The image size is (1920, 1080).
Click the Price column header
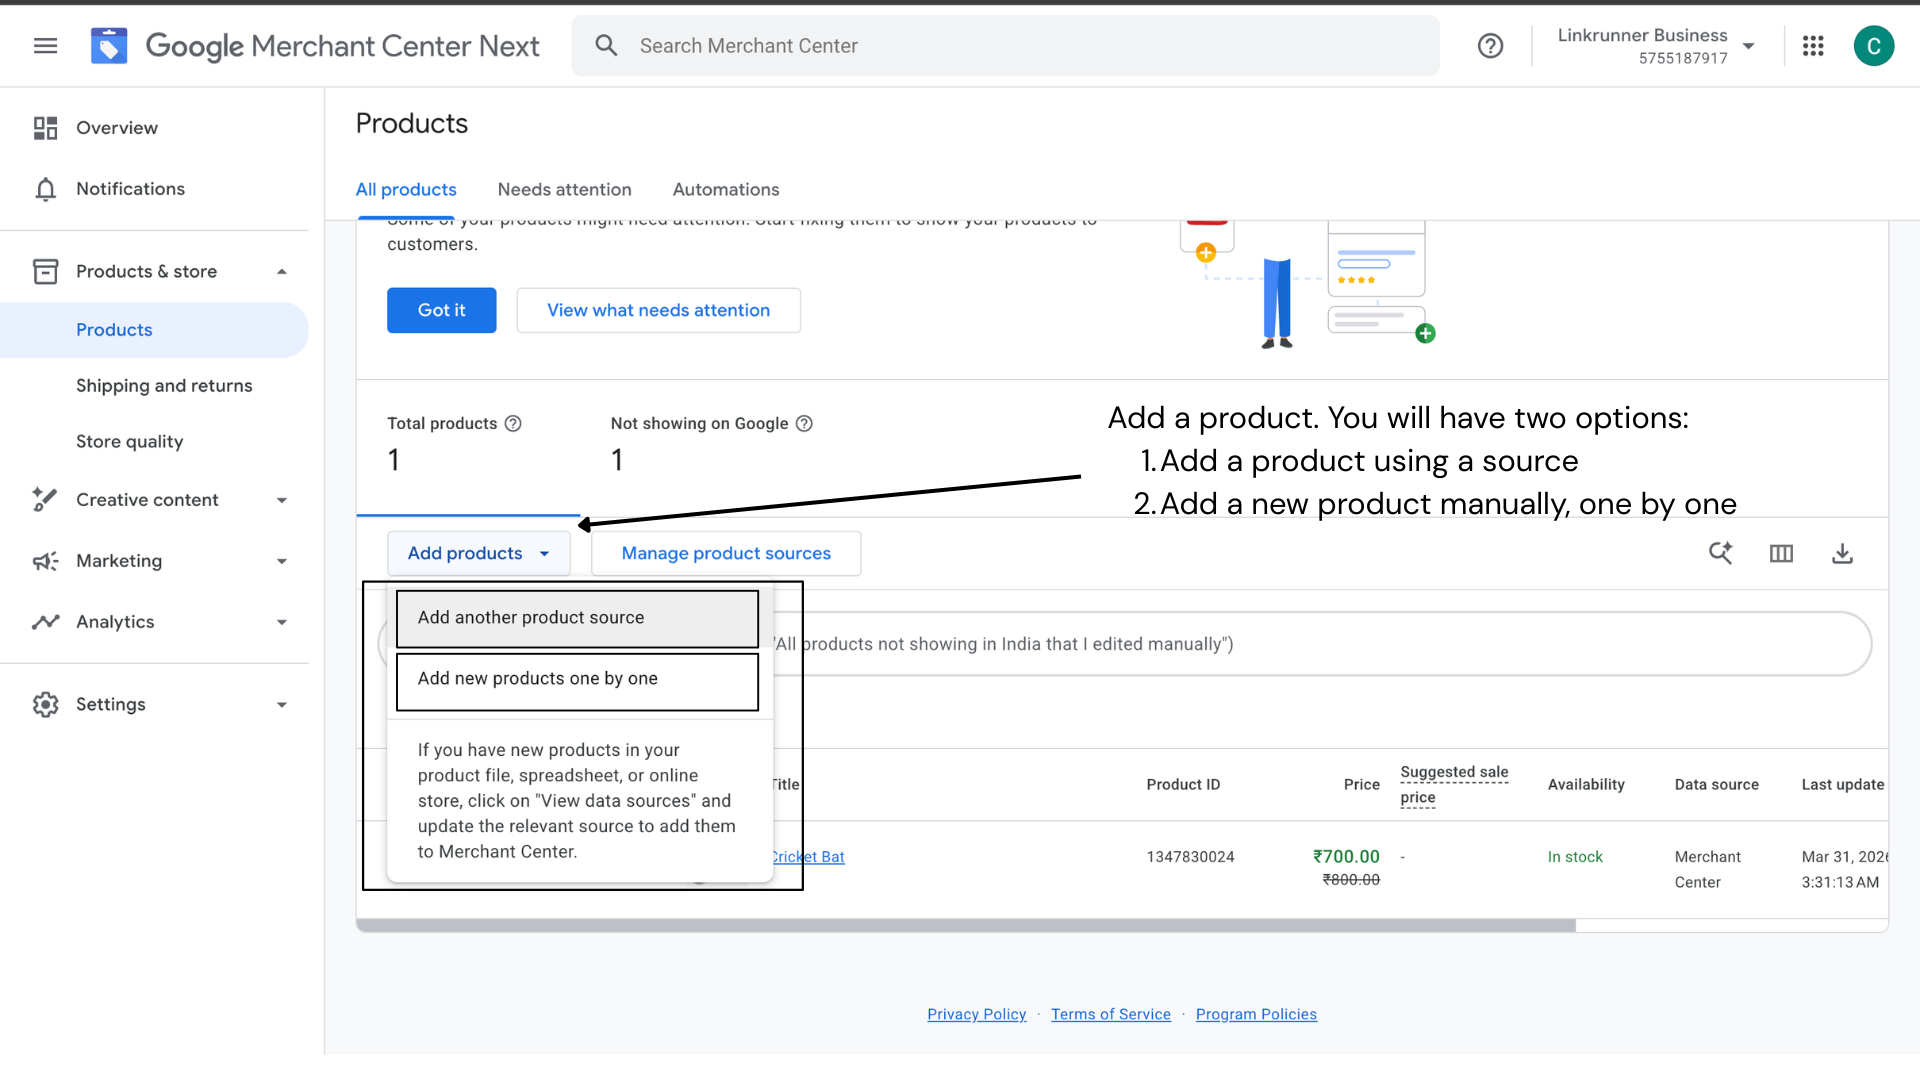click(1361, 785)
